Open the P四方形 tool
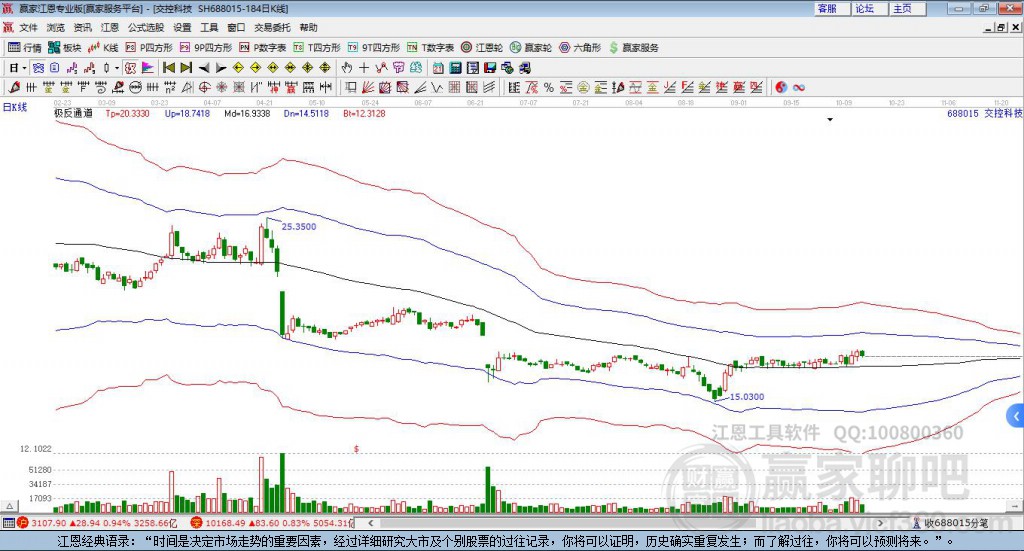This screenshot has width=1024, height=551. (x=149, y=48)
